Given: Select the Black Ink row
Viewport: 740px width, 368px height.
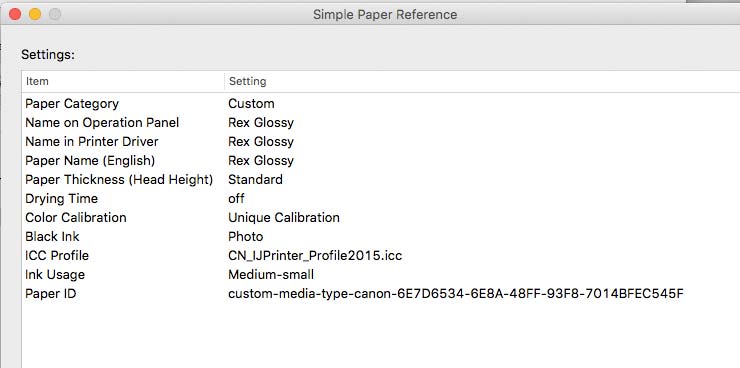Looking at the screenshot, I should (52, 236).
